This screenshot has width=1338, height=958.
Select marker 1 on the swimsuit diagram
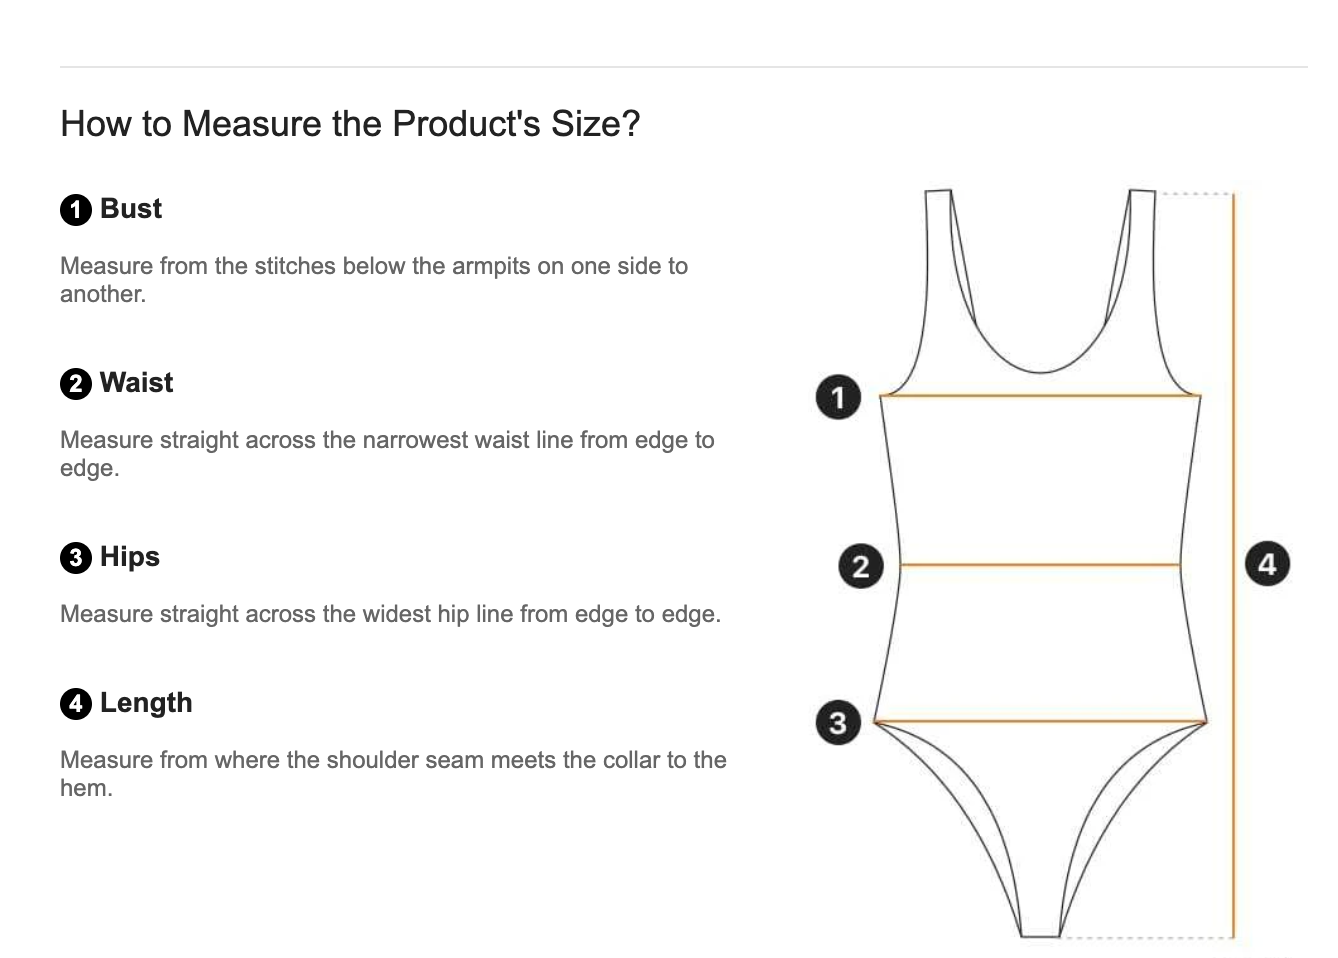[x=838, y=397]
